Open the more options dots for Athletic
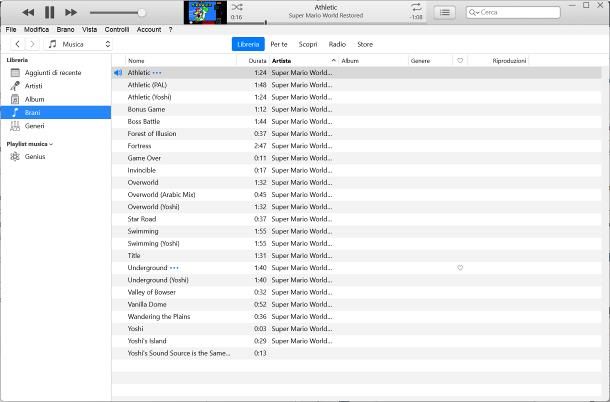 click(157, 73)
